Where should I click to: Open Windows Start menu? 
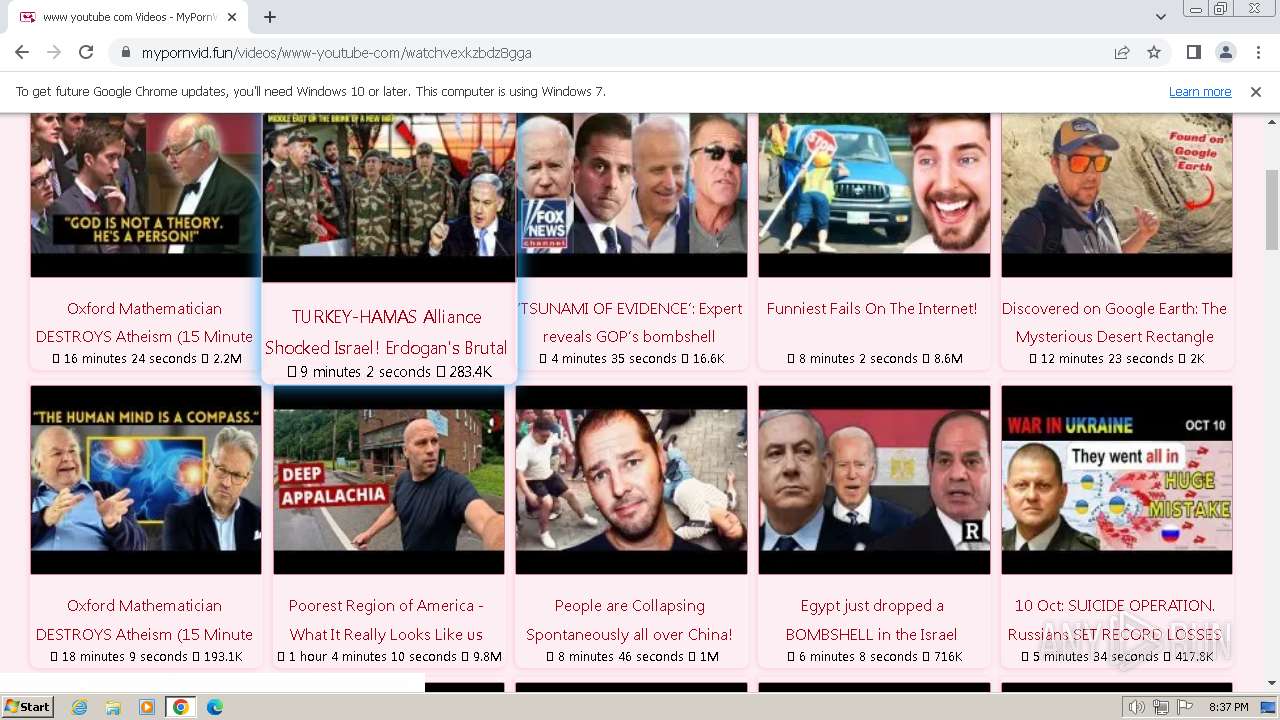(27, 706)
